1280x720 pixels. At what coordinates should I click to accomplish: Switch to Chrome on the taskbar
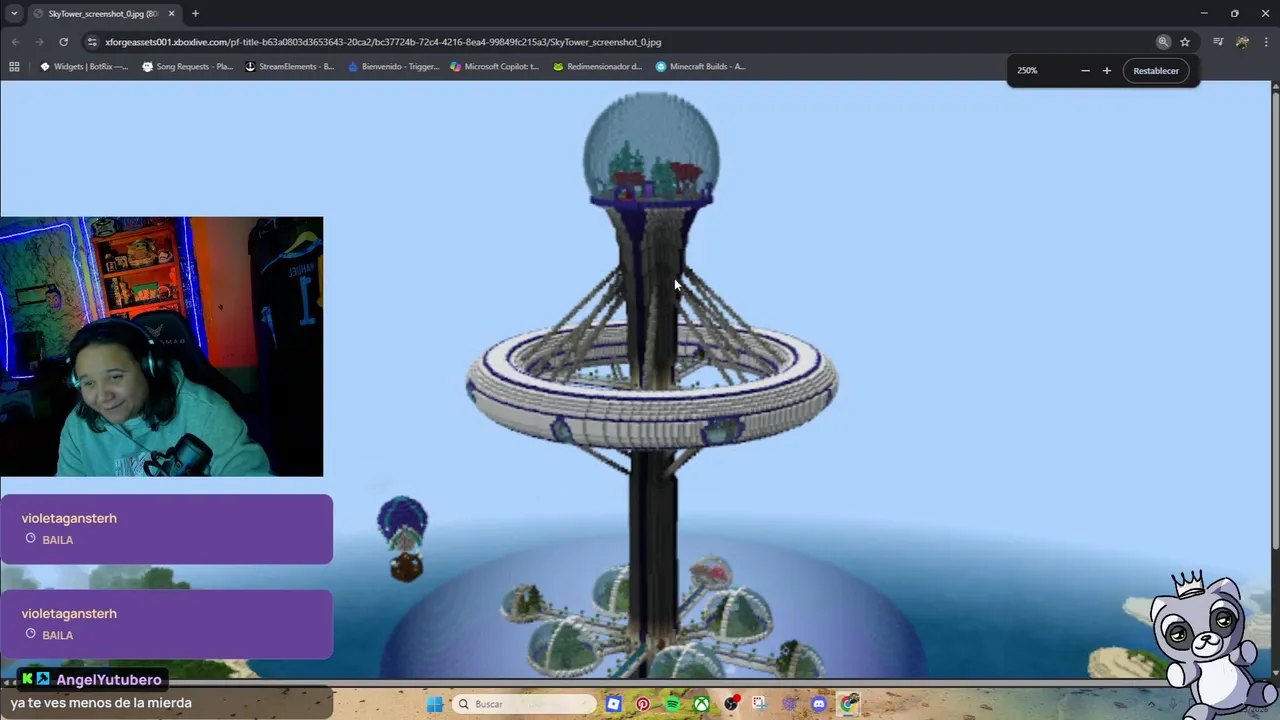(x=848, y=704)
